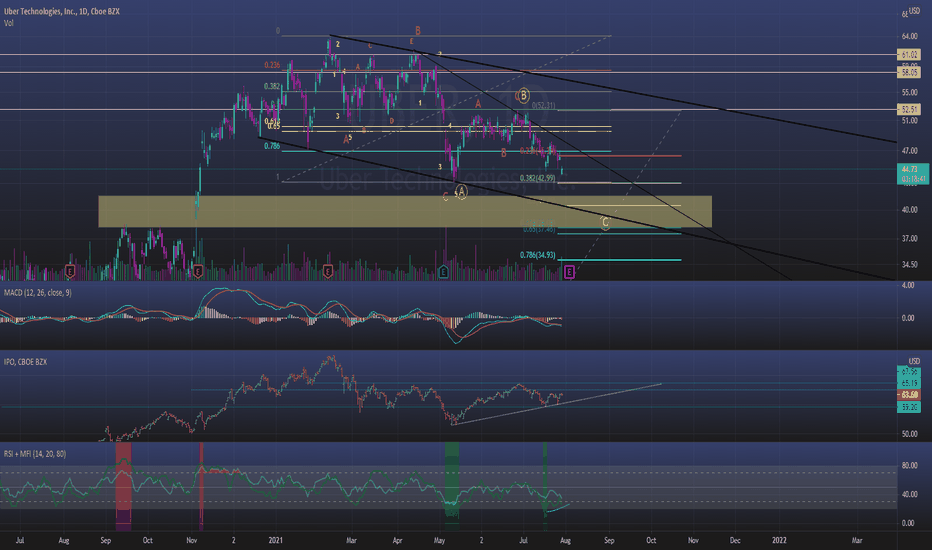
Task: Open the USD currency selector on IPO pane axis
Action: point(914,361)
